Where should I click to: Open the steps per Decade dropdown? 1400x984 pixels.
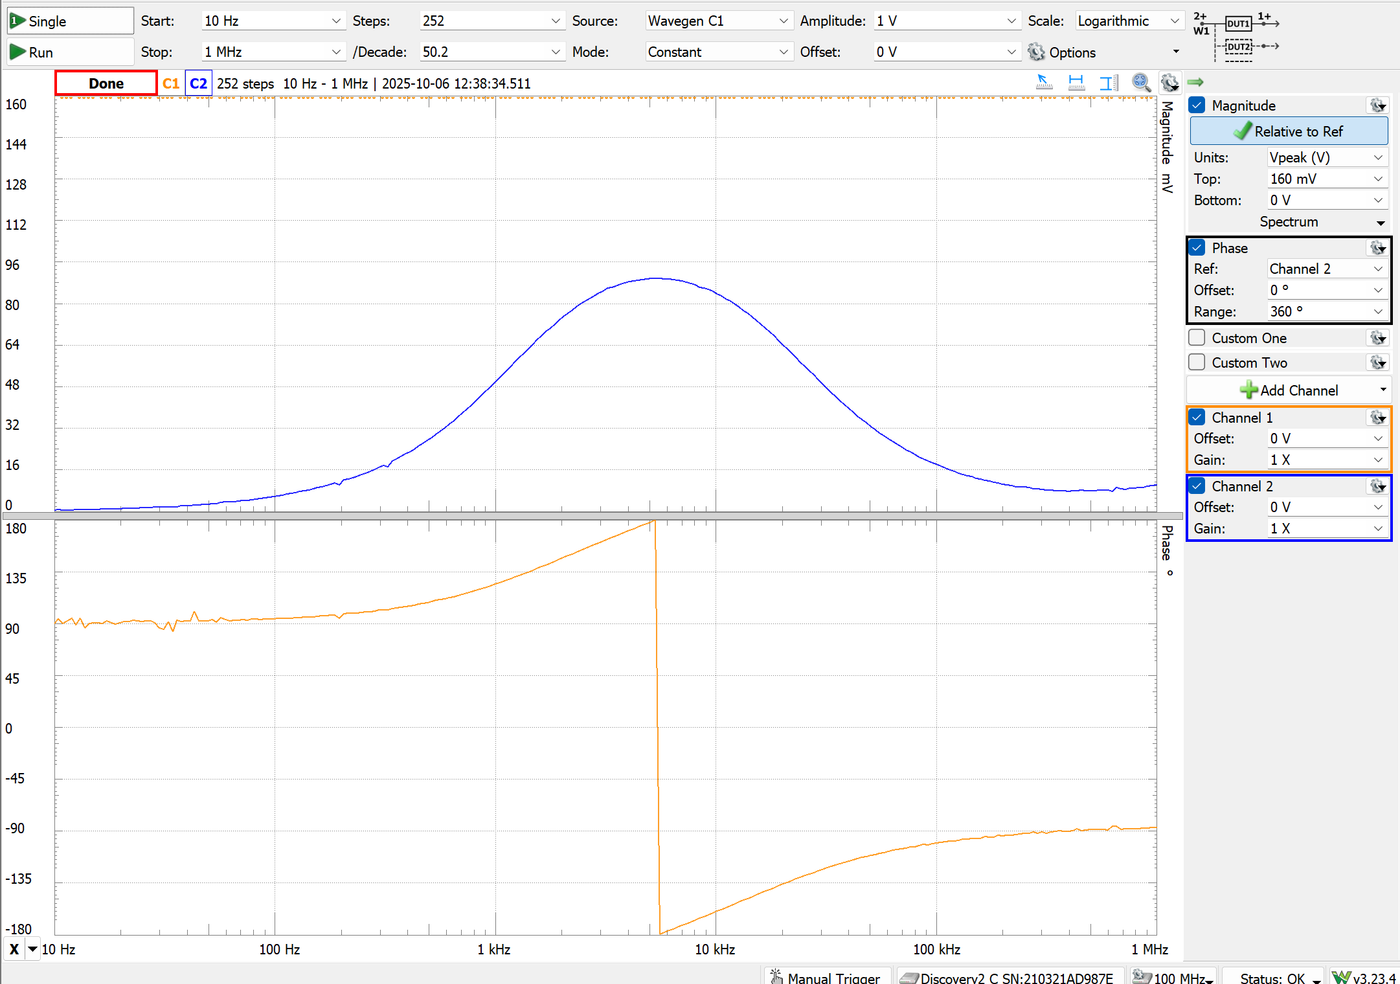(x=491, y=52)
